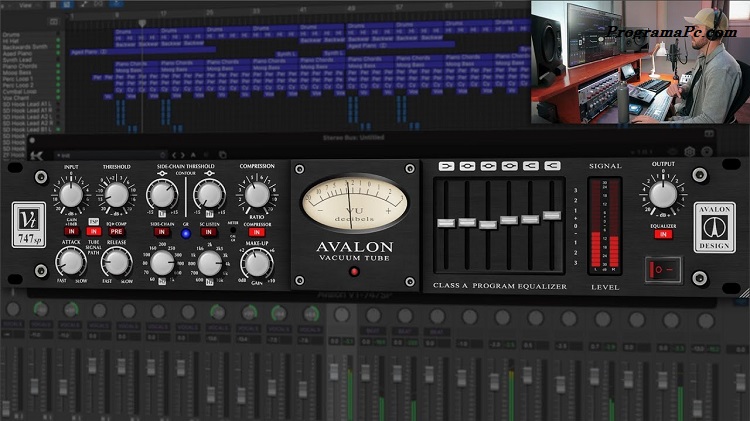Click the Signal Level LED meter
The image size is (750, 421).
tap(605, 226)
